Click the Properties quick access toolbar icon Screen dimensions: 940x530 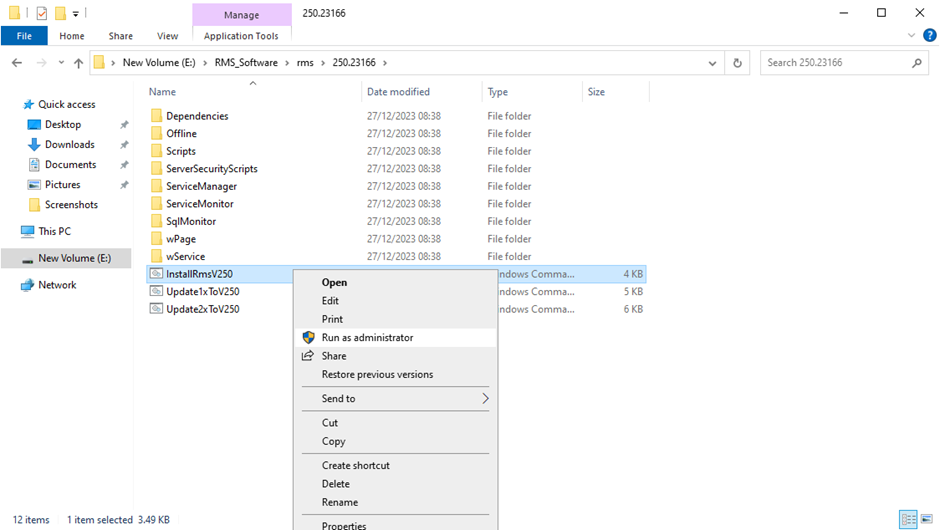(x=41, y=13)
